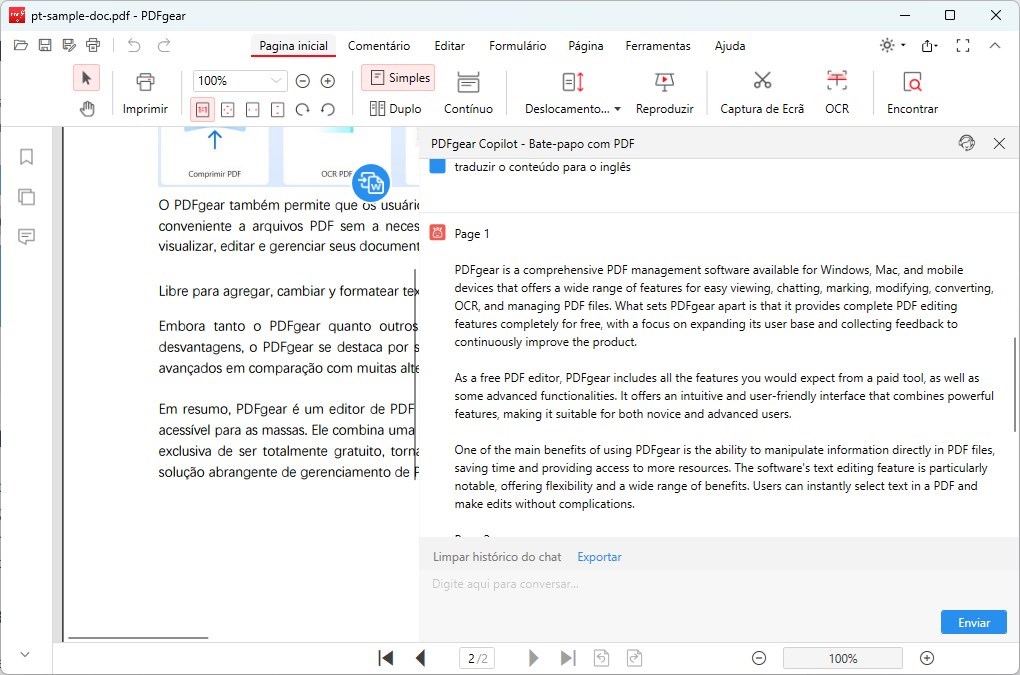Activate Captura de Ecrã screenshot tool
Viewport: 1020px width, 675px height.
pos(761,90)
